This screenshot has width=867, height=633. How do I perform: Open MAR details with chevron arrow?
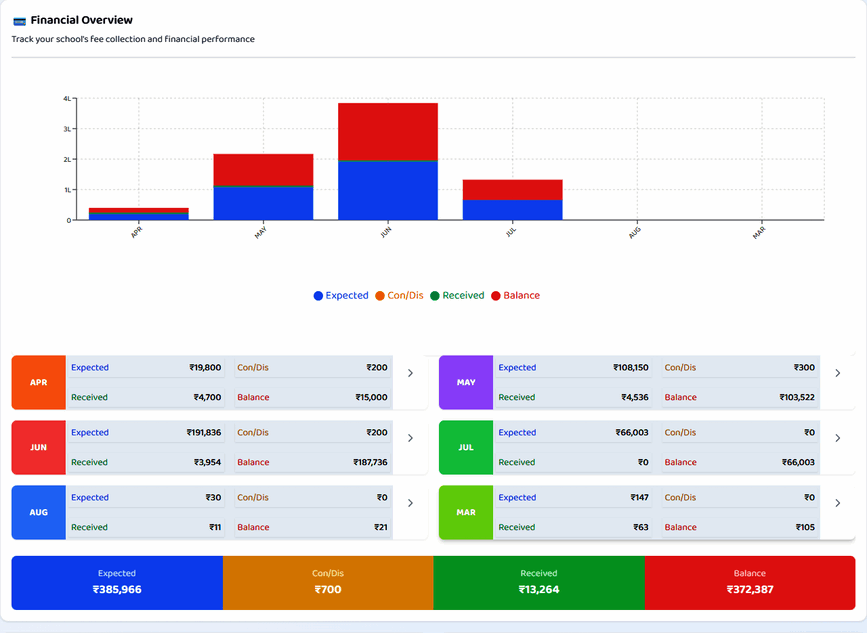coord(838,503)
